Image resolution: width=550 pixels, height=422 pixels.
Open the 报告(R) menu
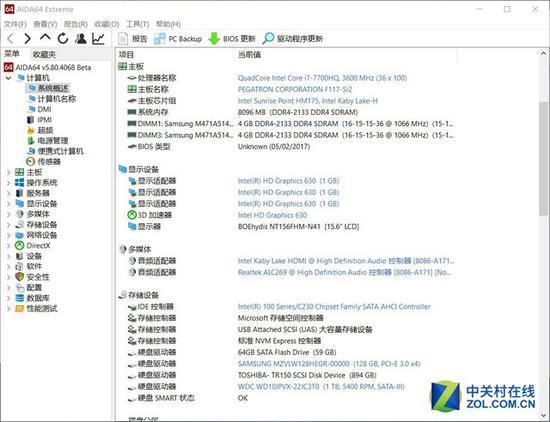click(x=76, y=24)
